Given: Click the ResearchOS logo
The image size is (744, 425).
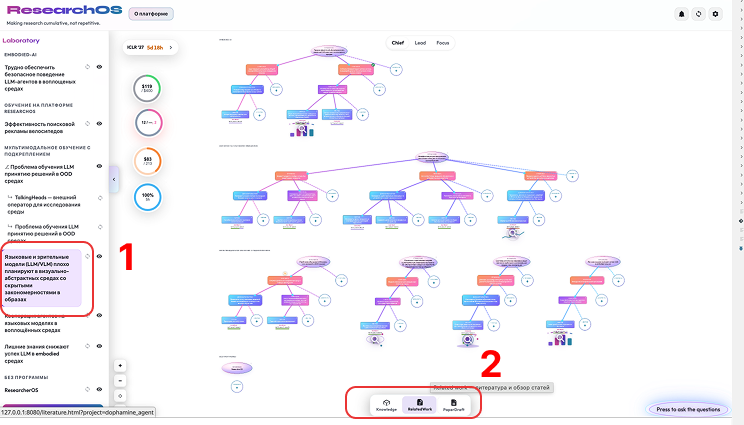Looking at the screenshot, I should pyautogui.click(x=65, y=10).
